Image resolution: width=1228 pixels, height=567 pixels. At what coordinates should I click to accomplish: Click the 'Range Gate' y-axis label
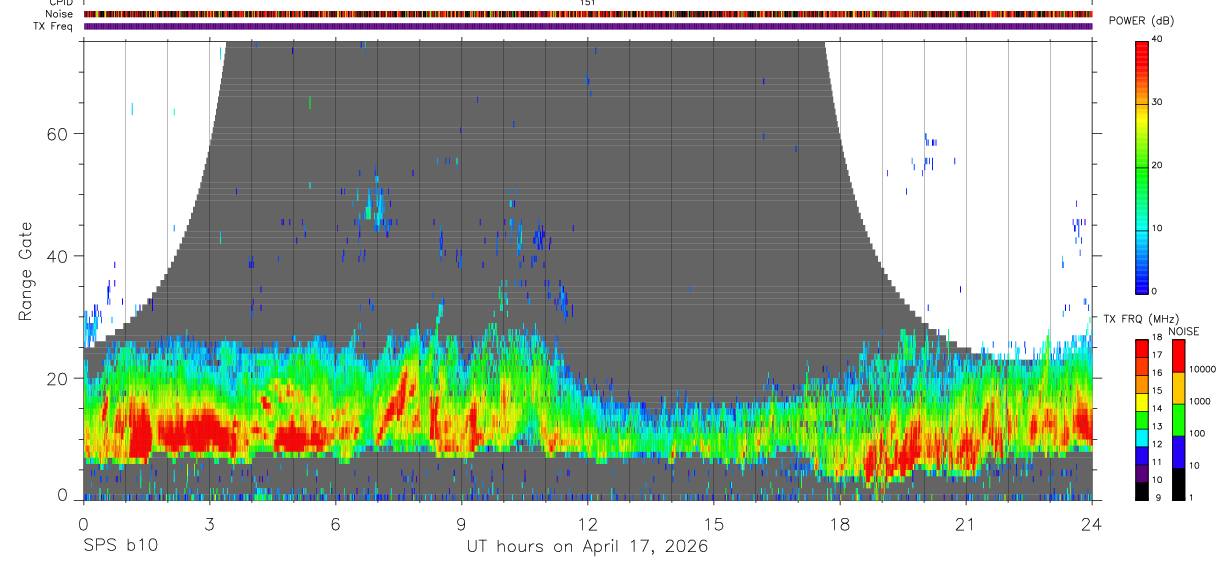(x=25, y=270)
